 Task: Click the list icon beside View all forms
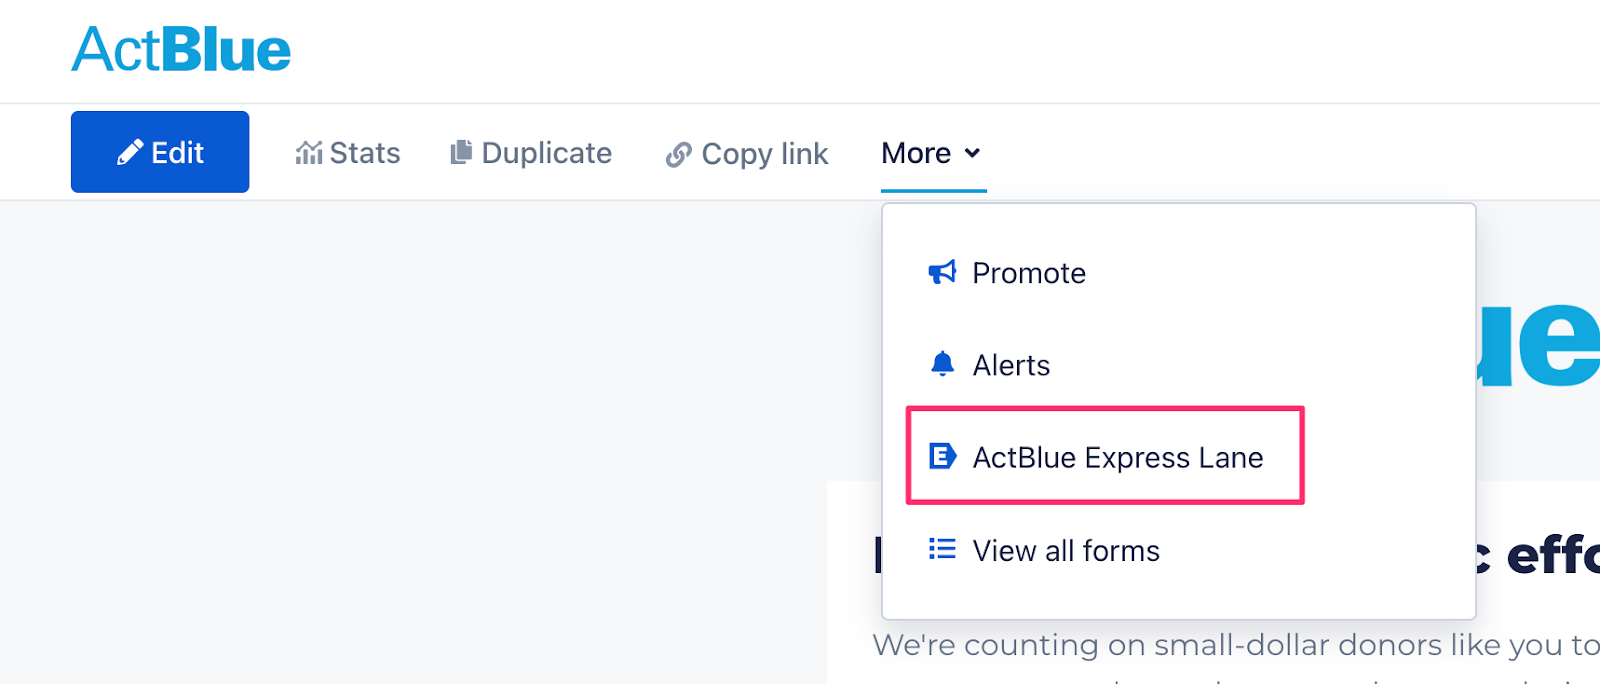(942, 549)
